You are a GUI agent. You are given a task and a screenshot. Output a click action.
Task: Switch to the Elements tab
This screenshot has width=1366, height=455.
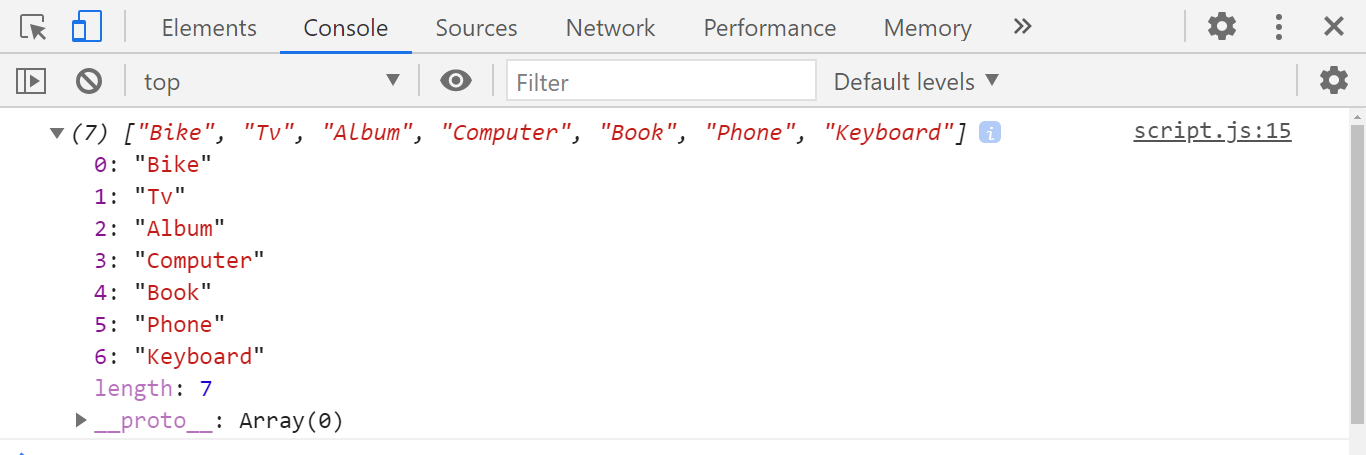point(209,28)
